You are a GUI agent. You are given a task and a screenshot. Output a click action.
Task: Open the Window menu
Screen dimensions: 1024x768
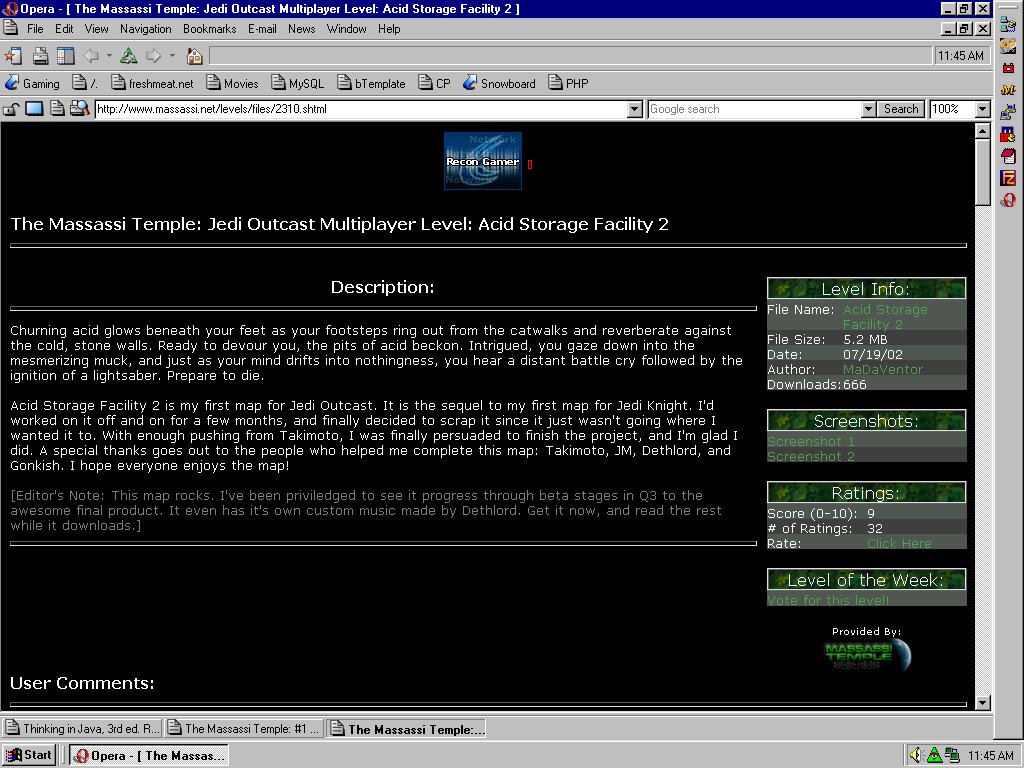point(347,29)
